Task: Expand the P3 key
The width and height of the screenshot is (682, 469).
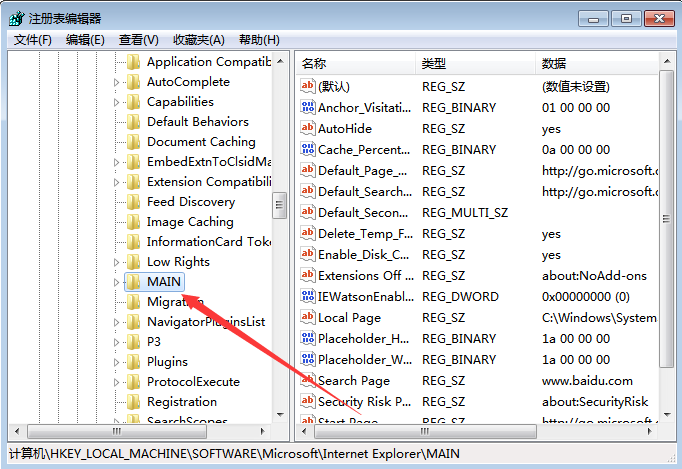Action: point(116,342)
